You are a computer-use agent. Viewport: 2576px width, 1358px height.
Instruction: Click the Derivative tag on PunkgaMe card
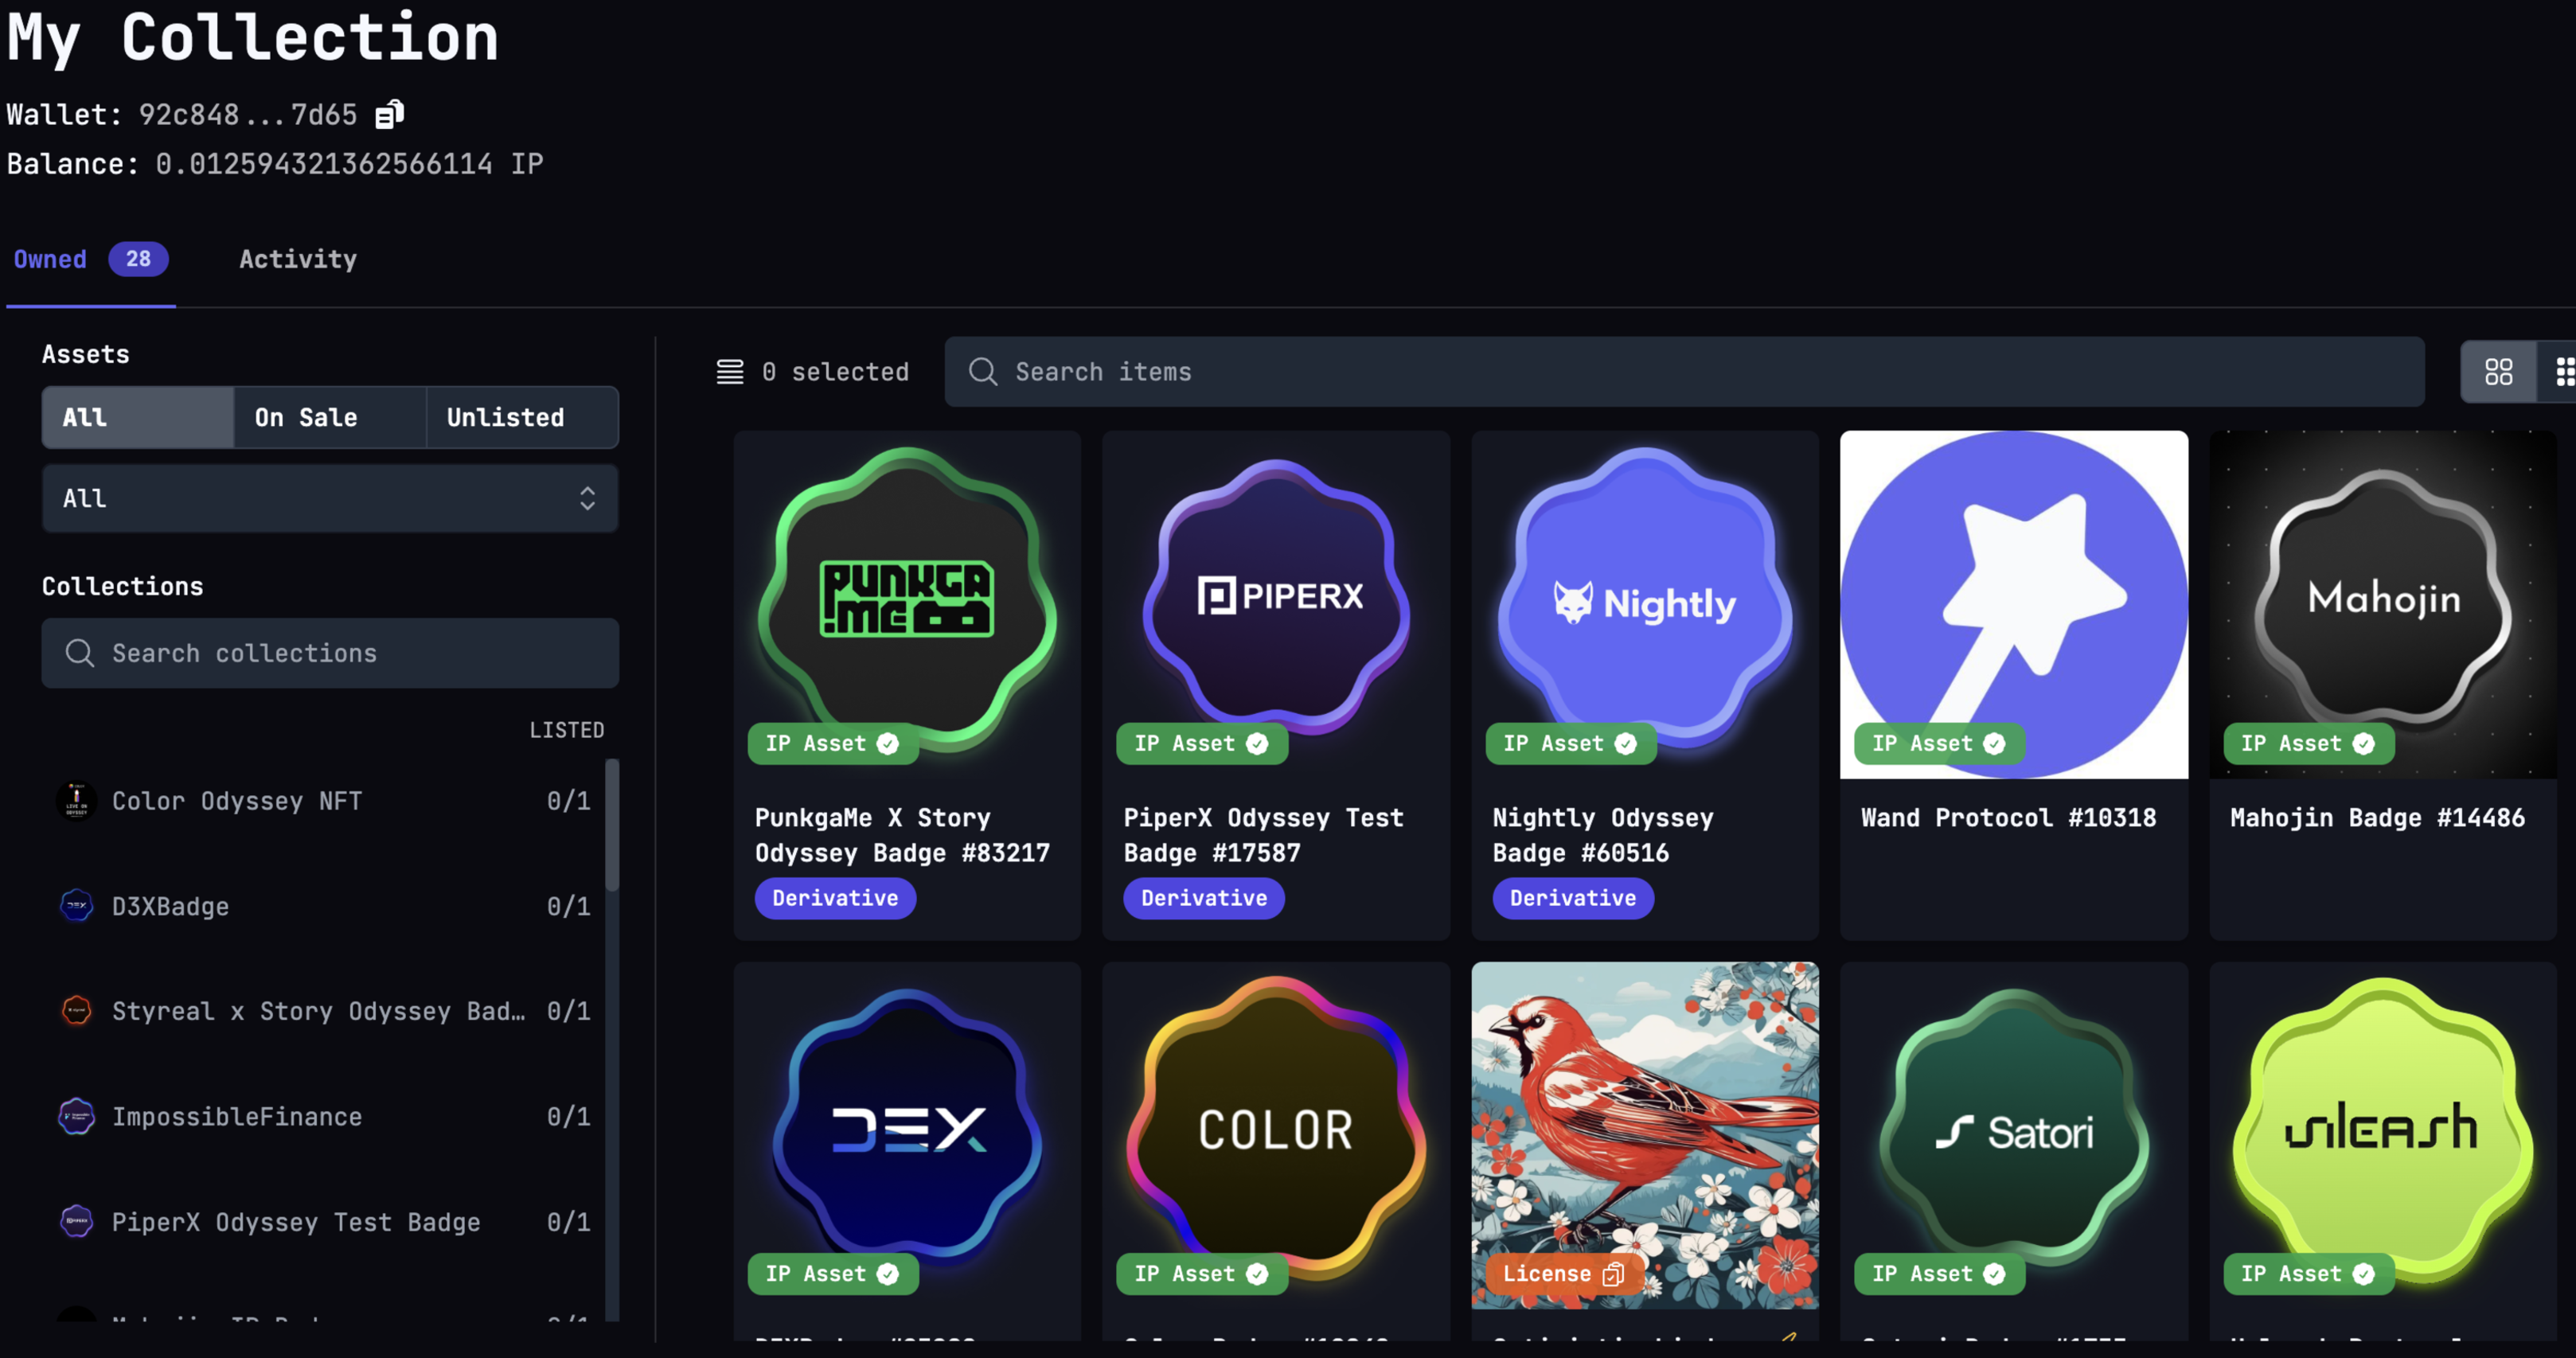[x=835, y=898]
